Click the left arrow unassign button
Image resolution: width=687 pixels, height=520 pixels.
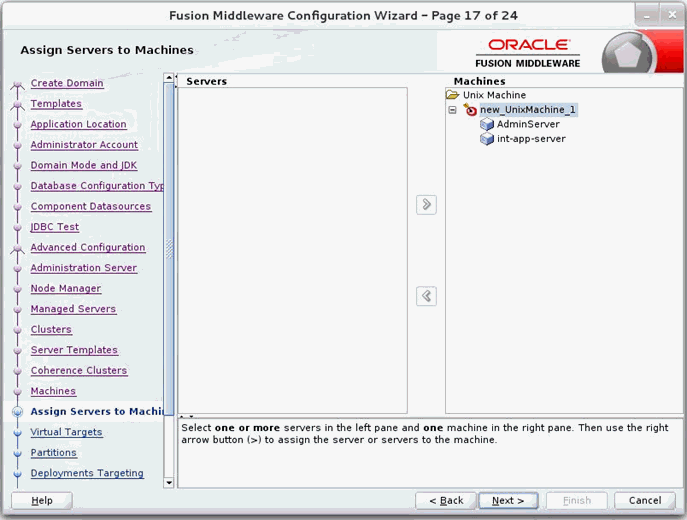click(x=426, y=296)
